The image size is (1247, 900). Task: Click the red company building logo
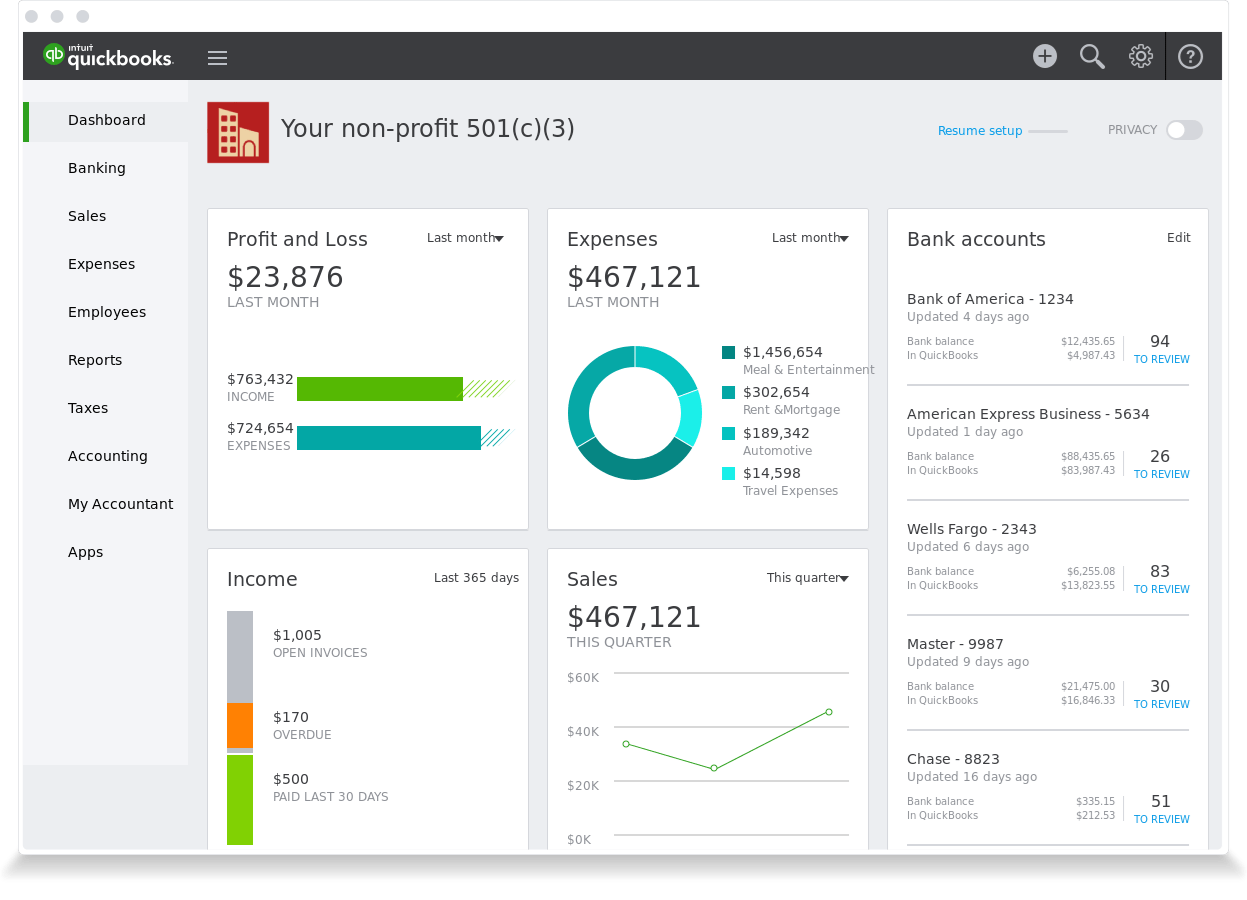[238, 132]
